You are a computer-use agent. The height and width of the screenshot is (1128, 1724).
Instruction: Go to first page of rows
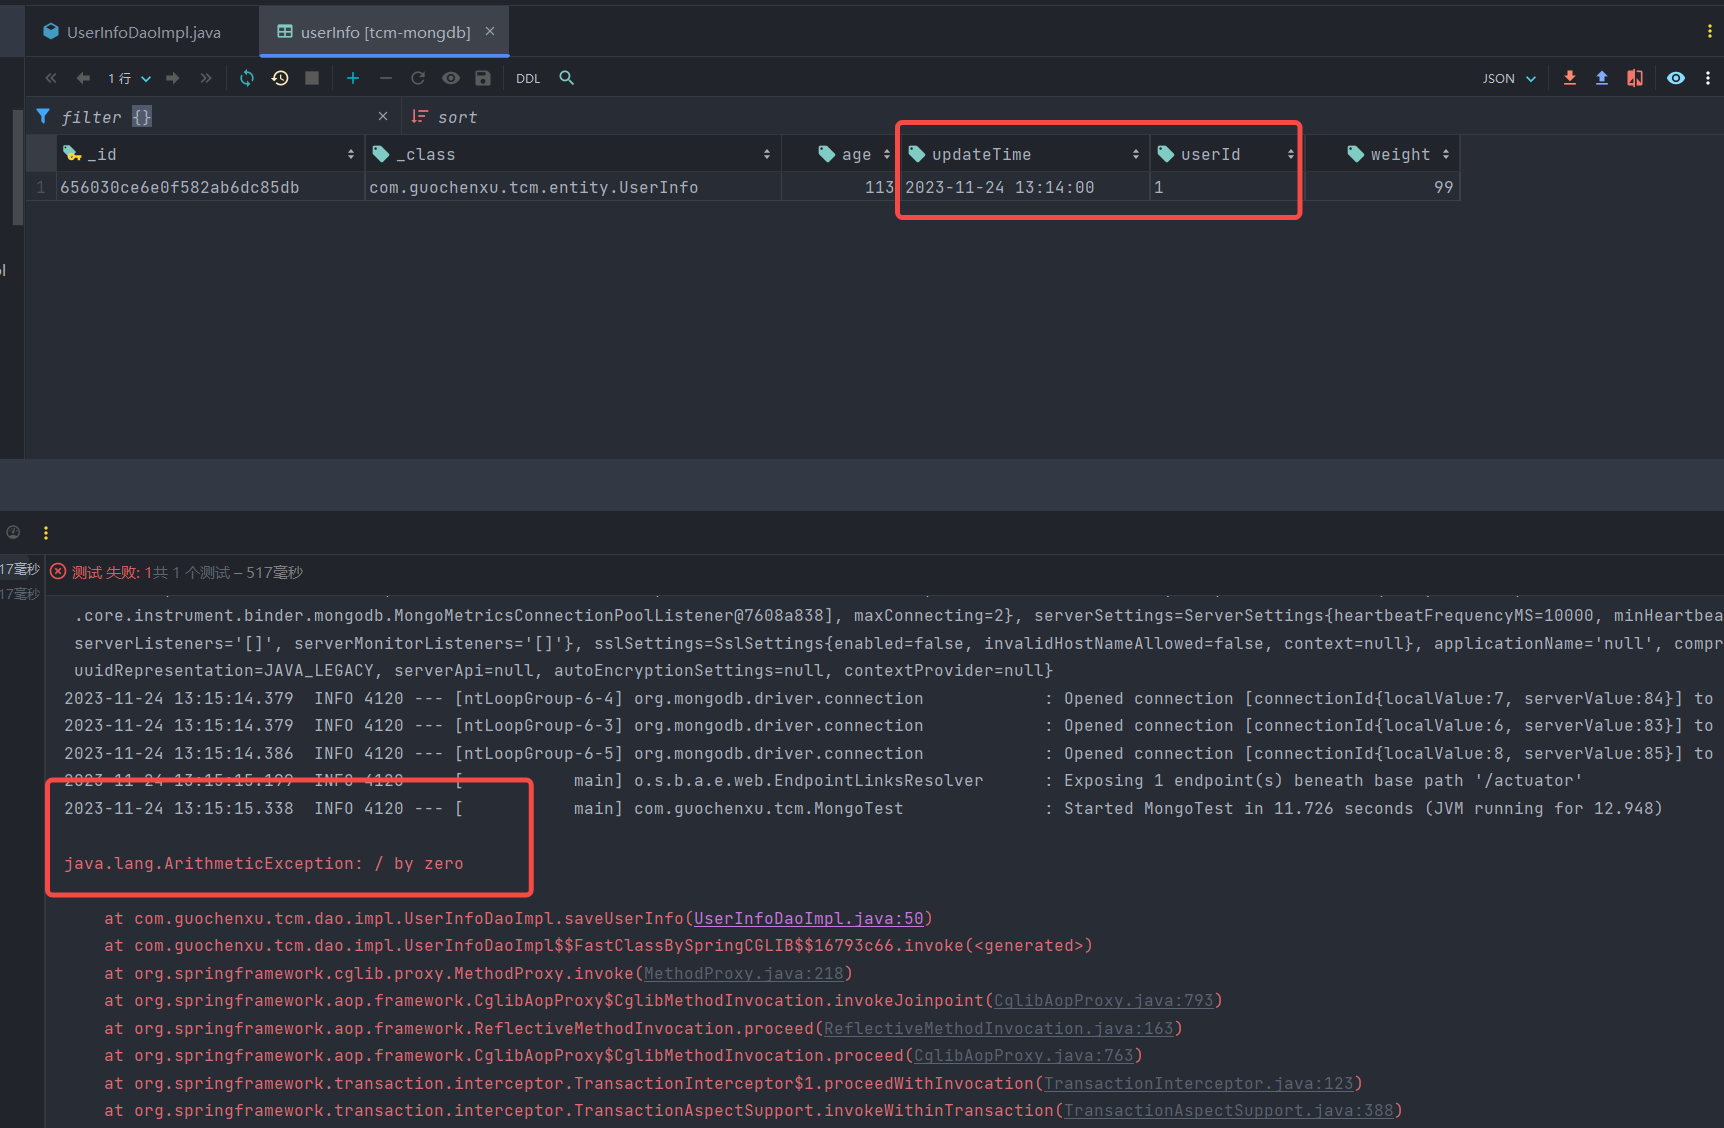coord(50,78)
